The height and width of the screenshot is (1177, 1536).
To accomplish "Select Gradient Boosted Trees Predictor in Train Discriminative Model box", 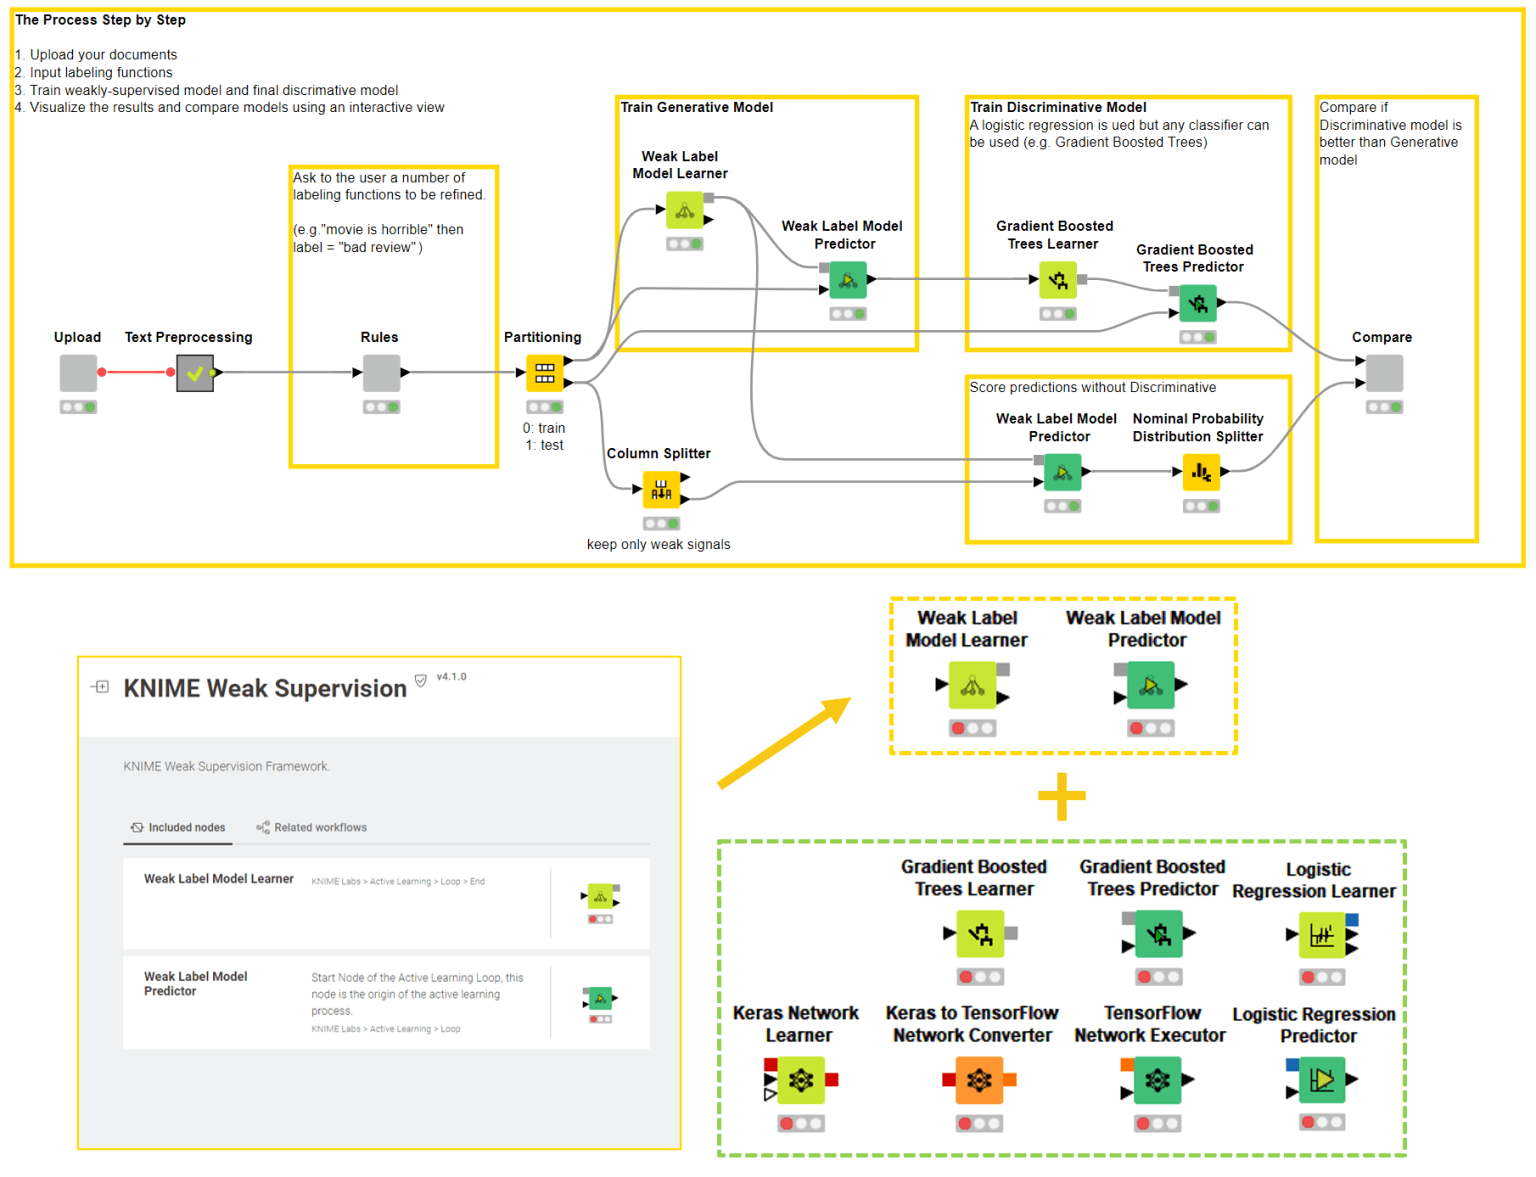I will coord(1198,303).
